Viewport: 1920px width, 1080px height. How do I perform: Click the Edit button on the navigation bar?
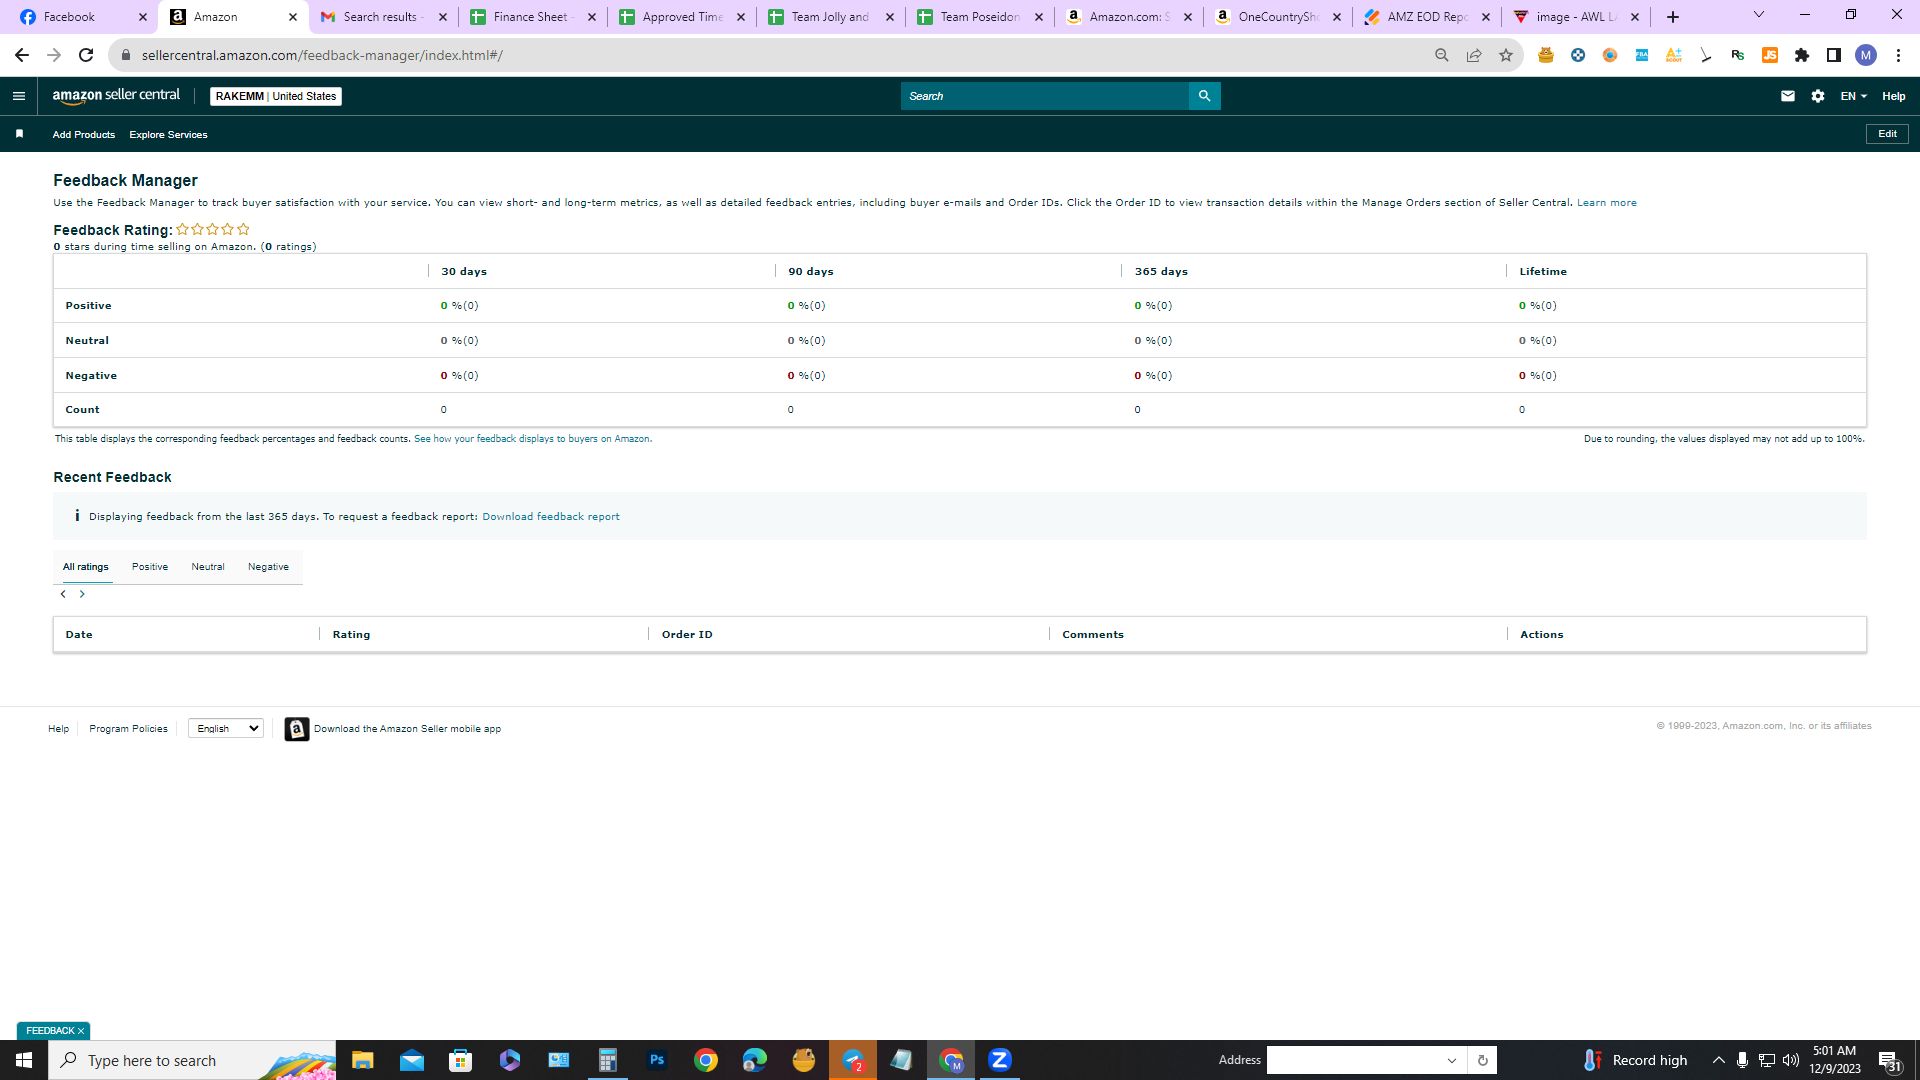(1887, 134)
